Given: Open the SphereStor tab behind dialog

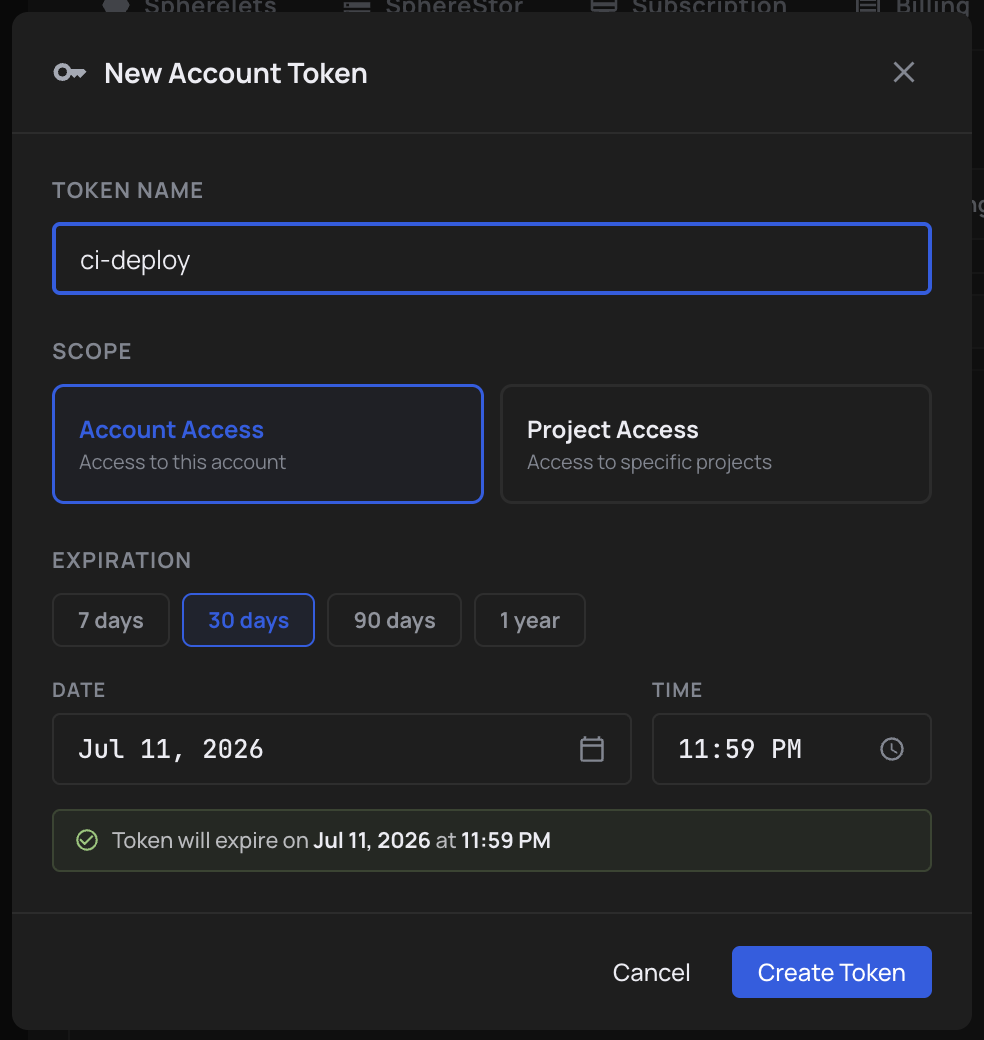Looking at the screenshot, I should point(432,7).
